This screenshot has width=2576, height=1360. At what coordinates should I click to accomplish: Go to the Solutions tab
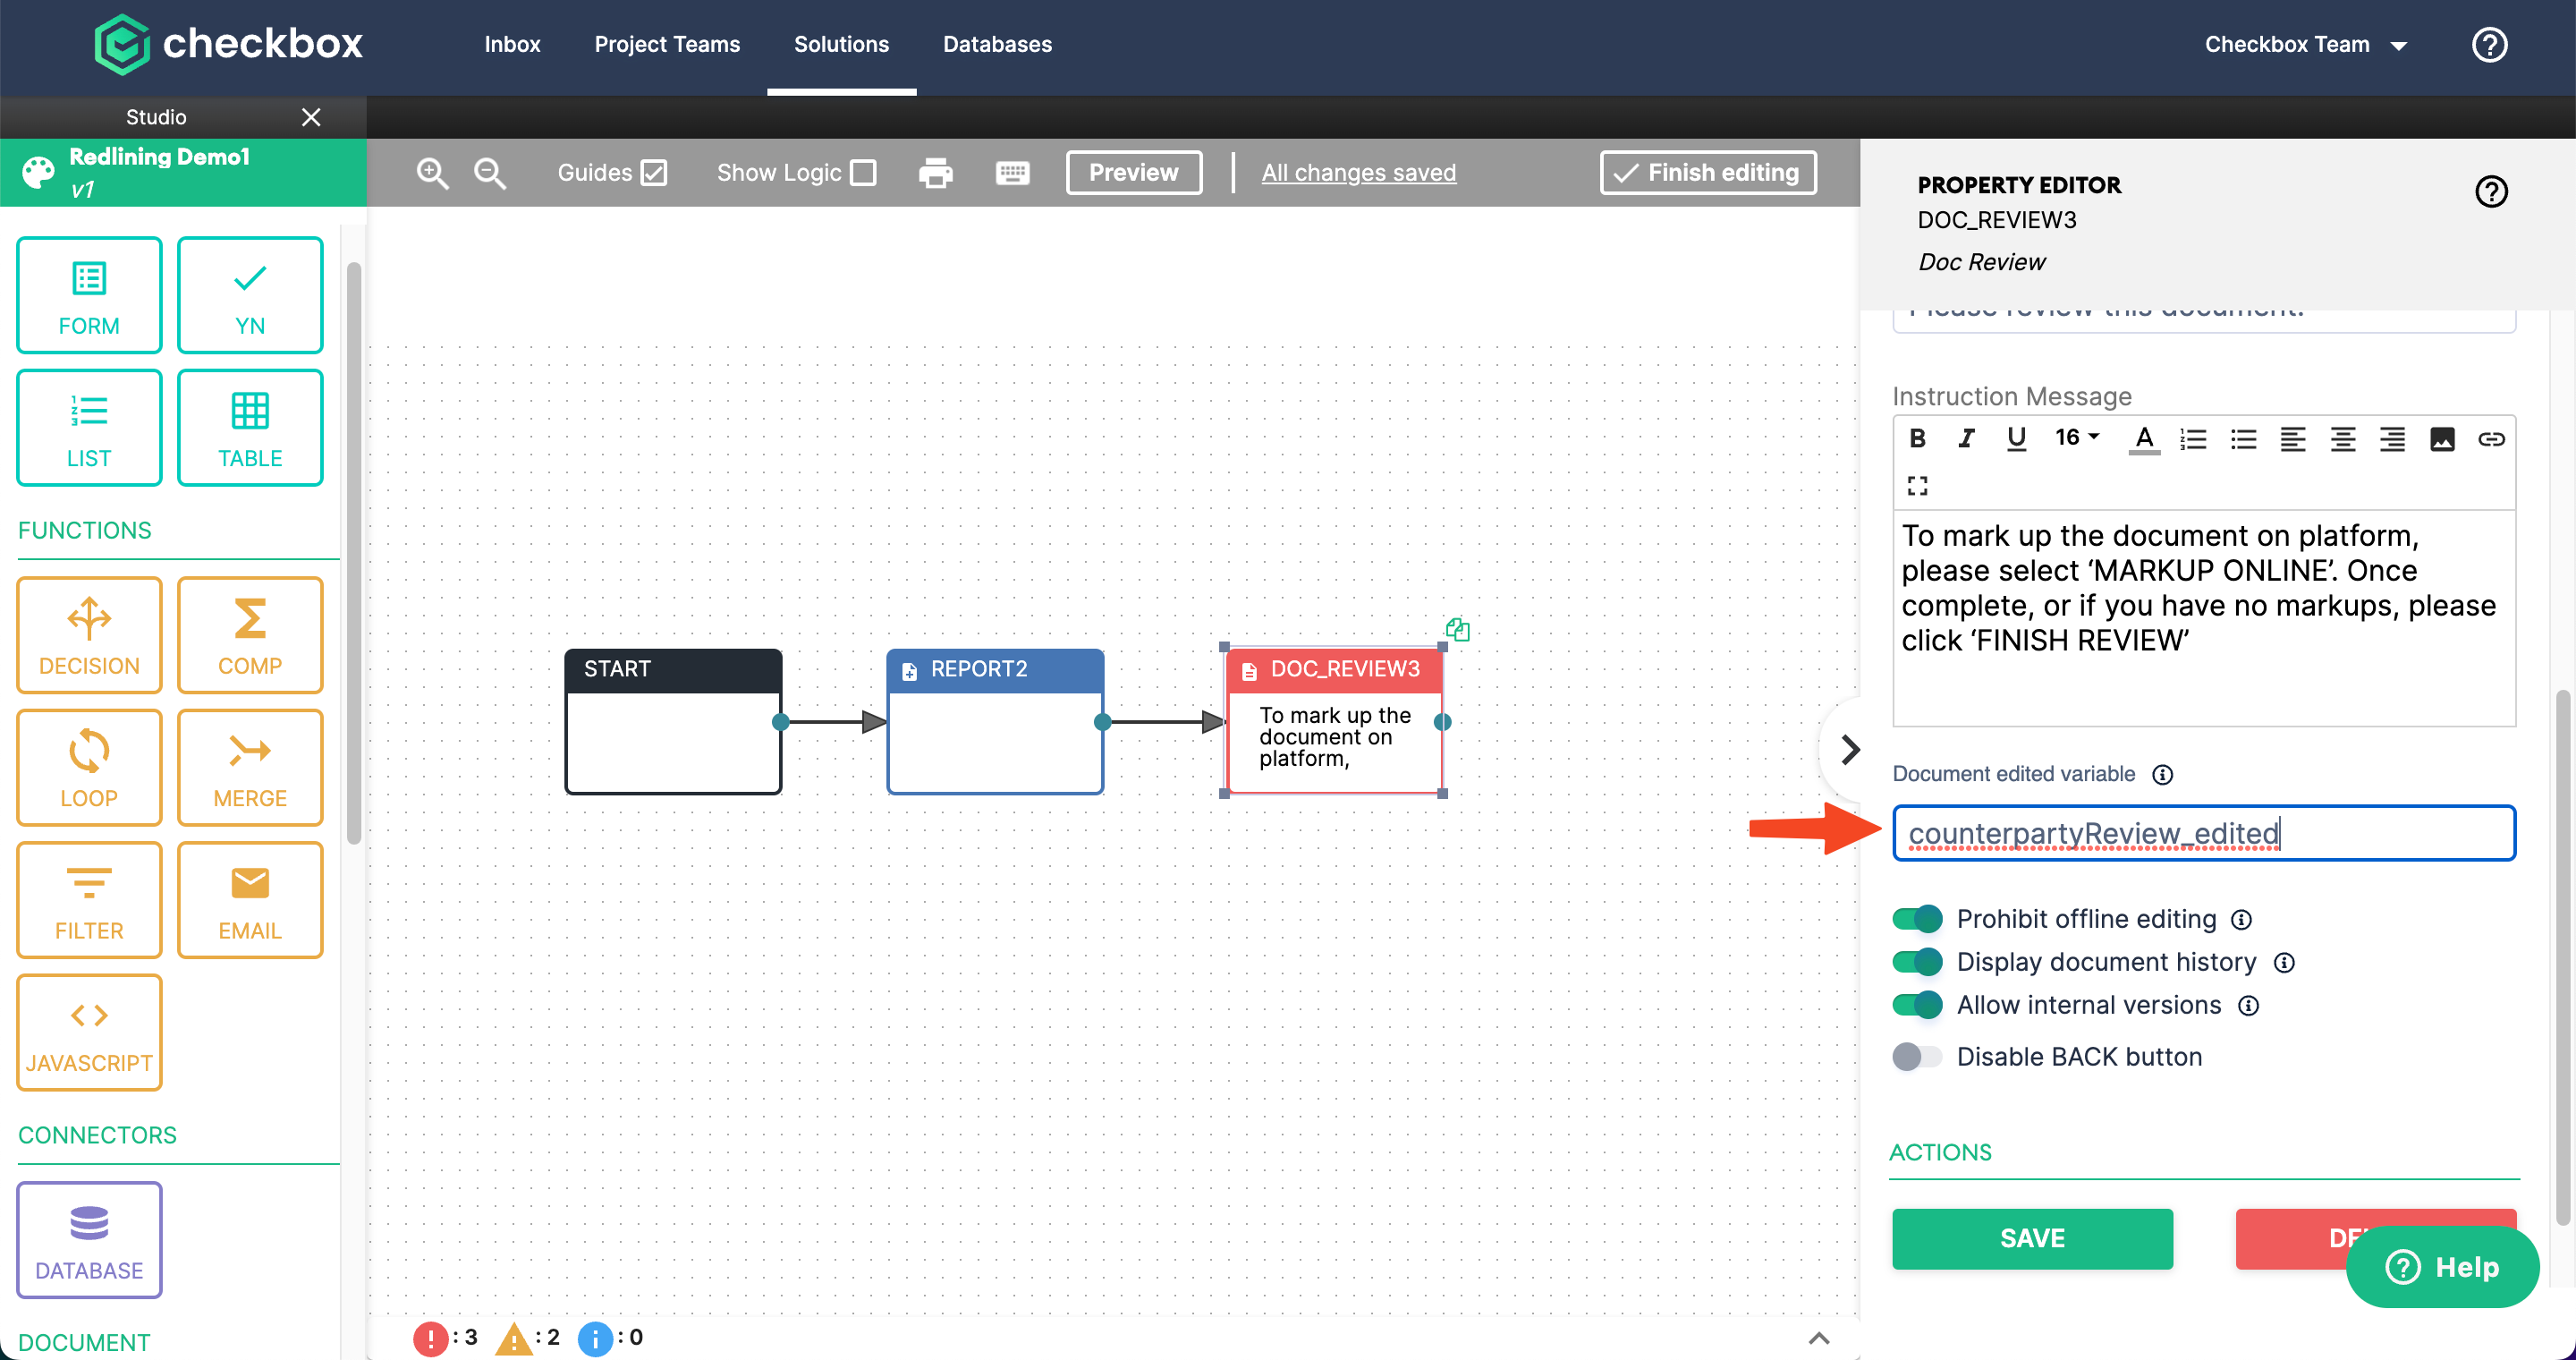click(841, 44)
